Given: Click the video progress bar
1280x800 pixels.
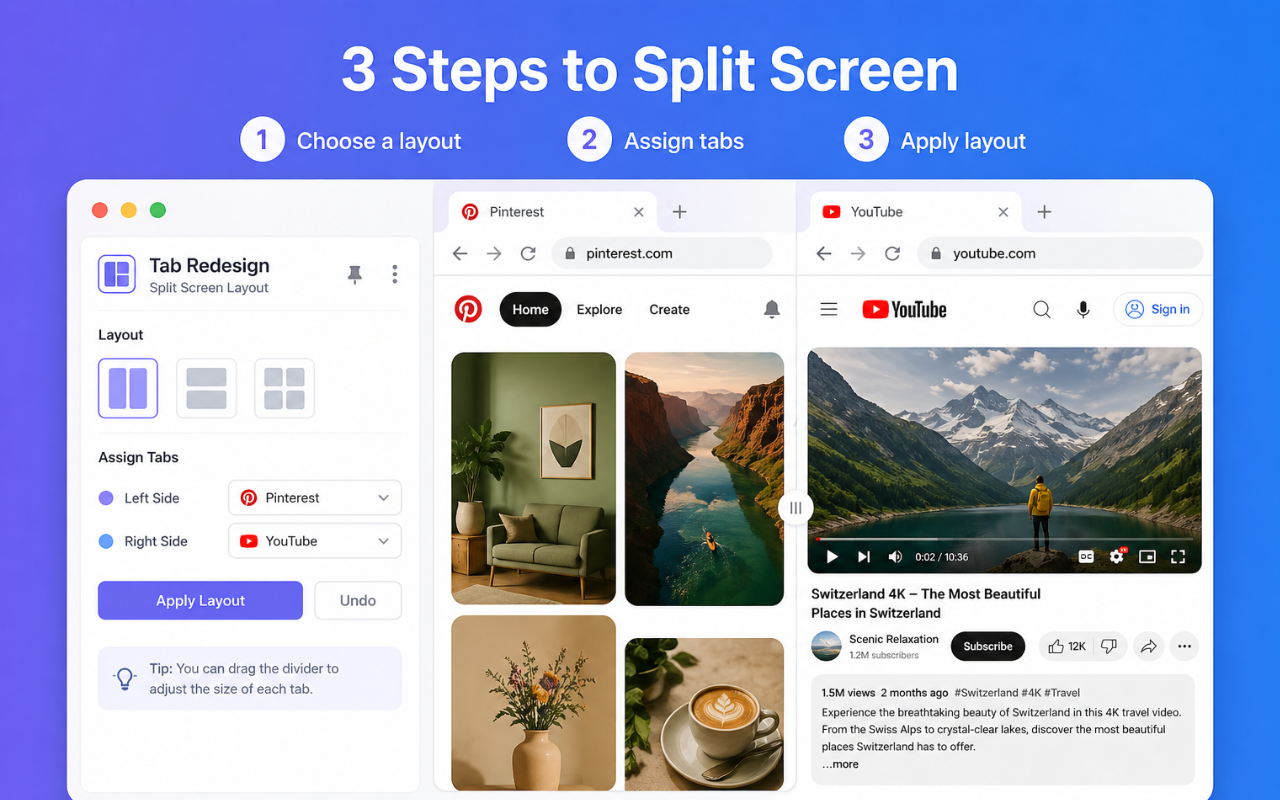Looking at the screenshot, I should [1004, 540].
